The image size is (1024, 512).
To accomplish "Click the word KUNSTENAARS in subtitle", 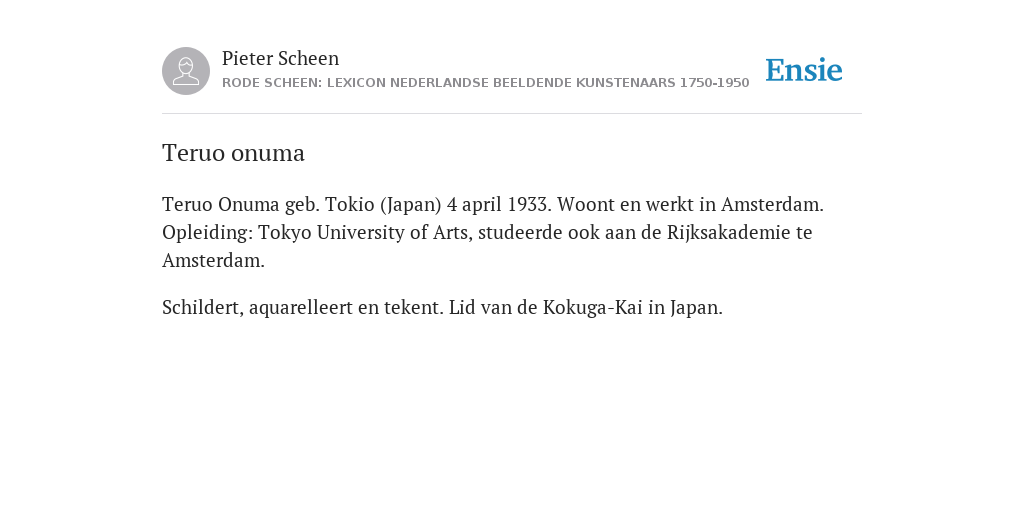I will pyautogui.click(x=626, y=83).
